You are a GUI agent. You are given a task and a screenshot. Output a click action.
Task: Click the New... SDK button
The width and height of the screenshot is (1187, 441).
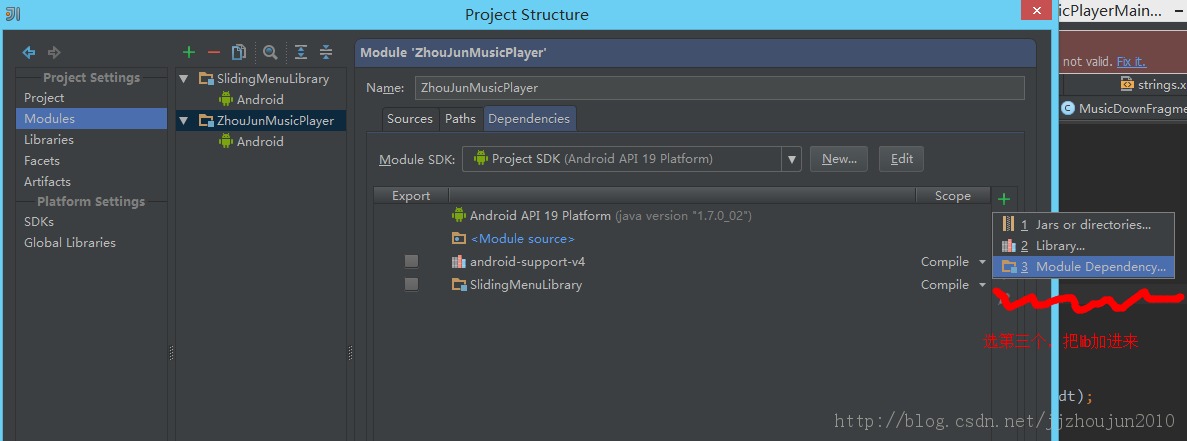pos(839,159)
